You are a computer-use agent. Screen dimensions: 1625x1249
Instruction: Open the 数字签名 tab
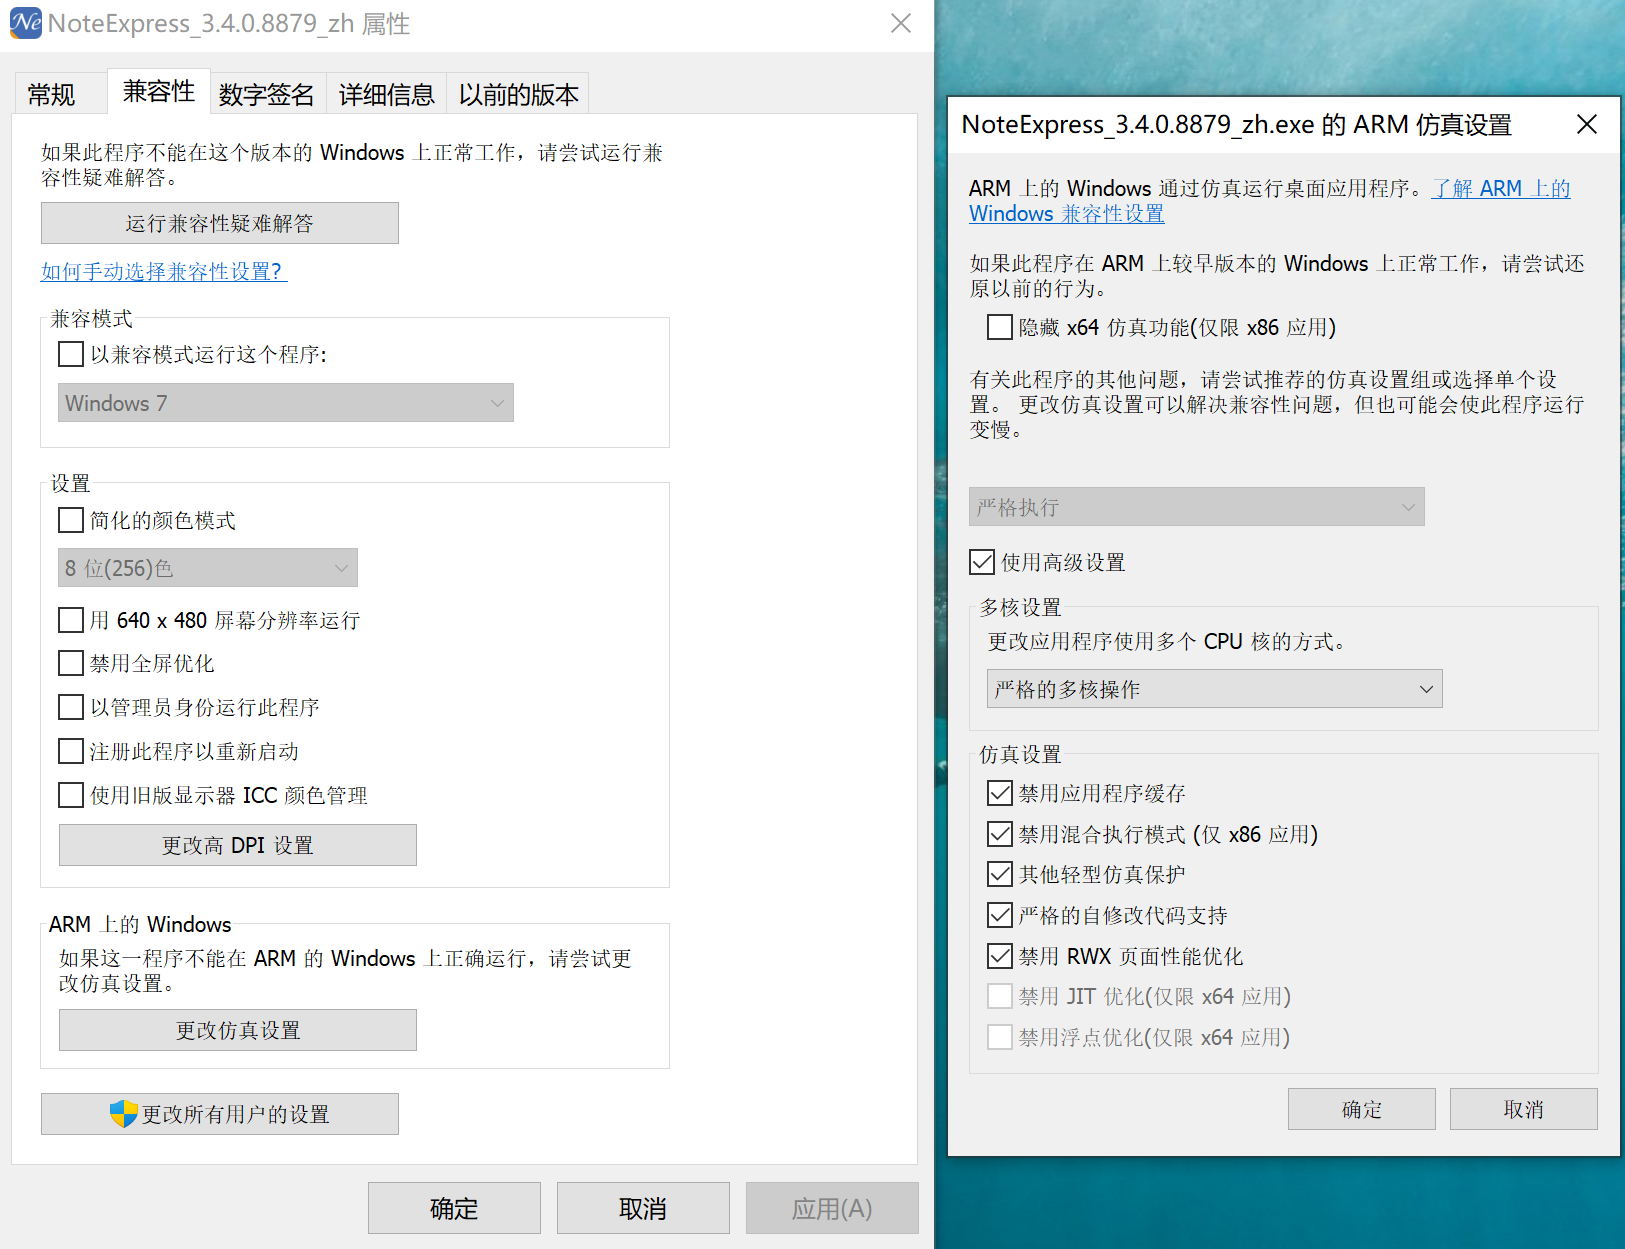click(x=267, y=94)
